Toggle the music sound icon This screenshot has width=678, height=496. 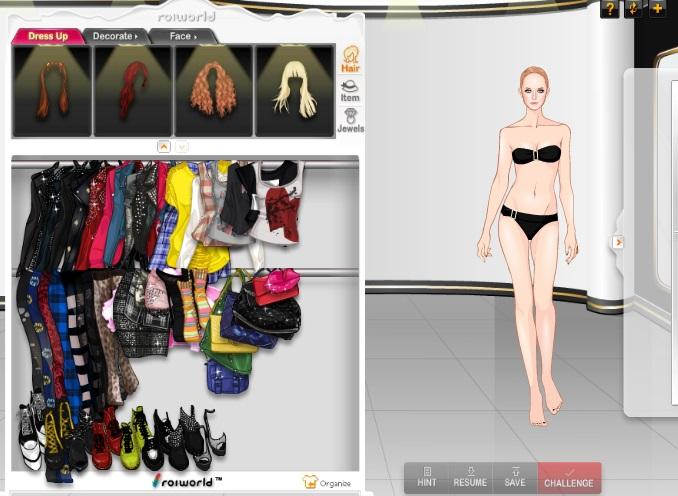click(633, 9)
